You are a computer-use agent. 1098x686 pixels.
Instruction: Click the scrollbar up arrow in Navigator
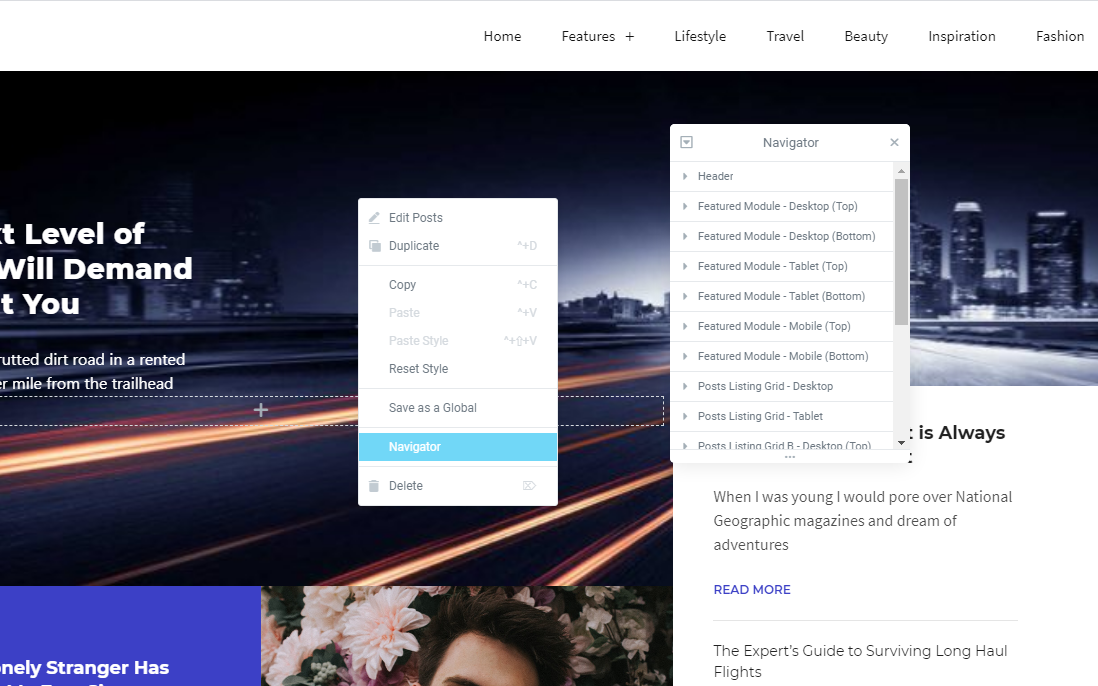(901, 171)
